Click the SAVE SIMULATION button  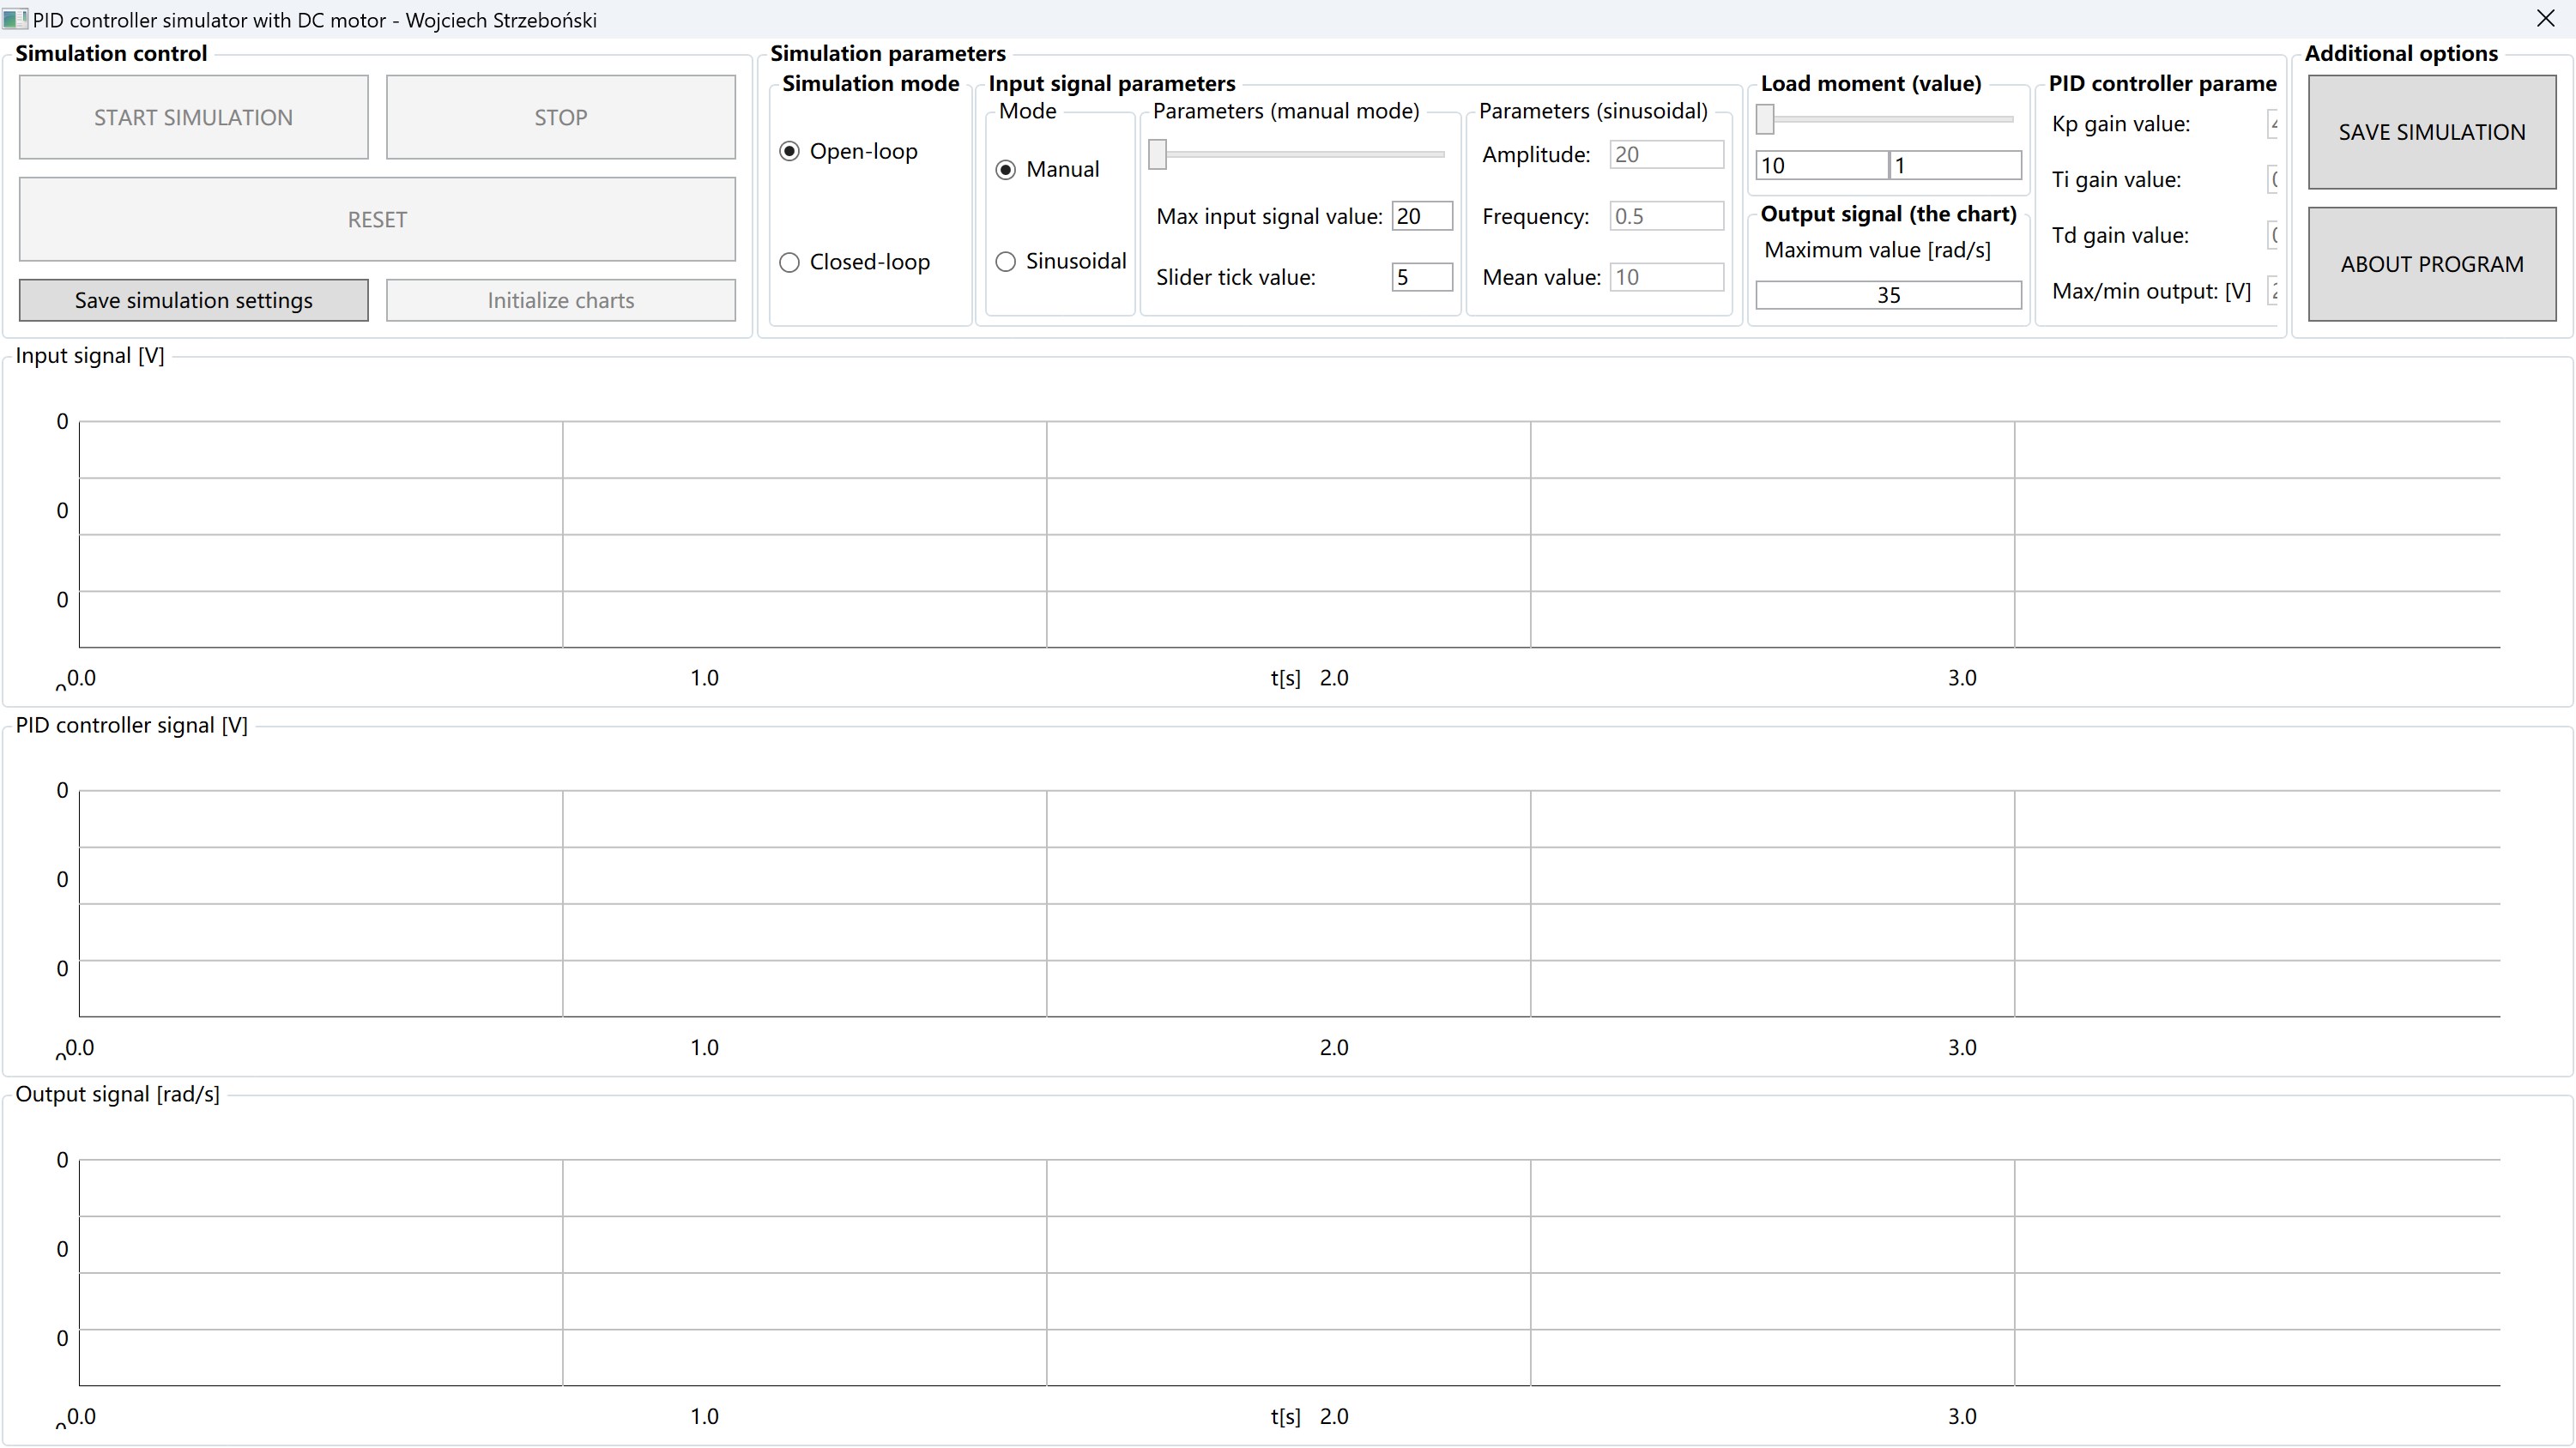point(2431,132)
